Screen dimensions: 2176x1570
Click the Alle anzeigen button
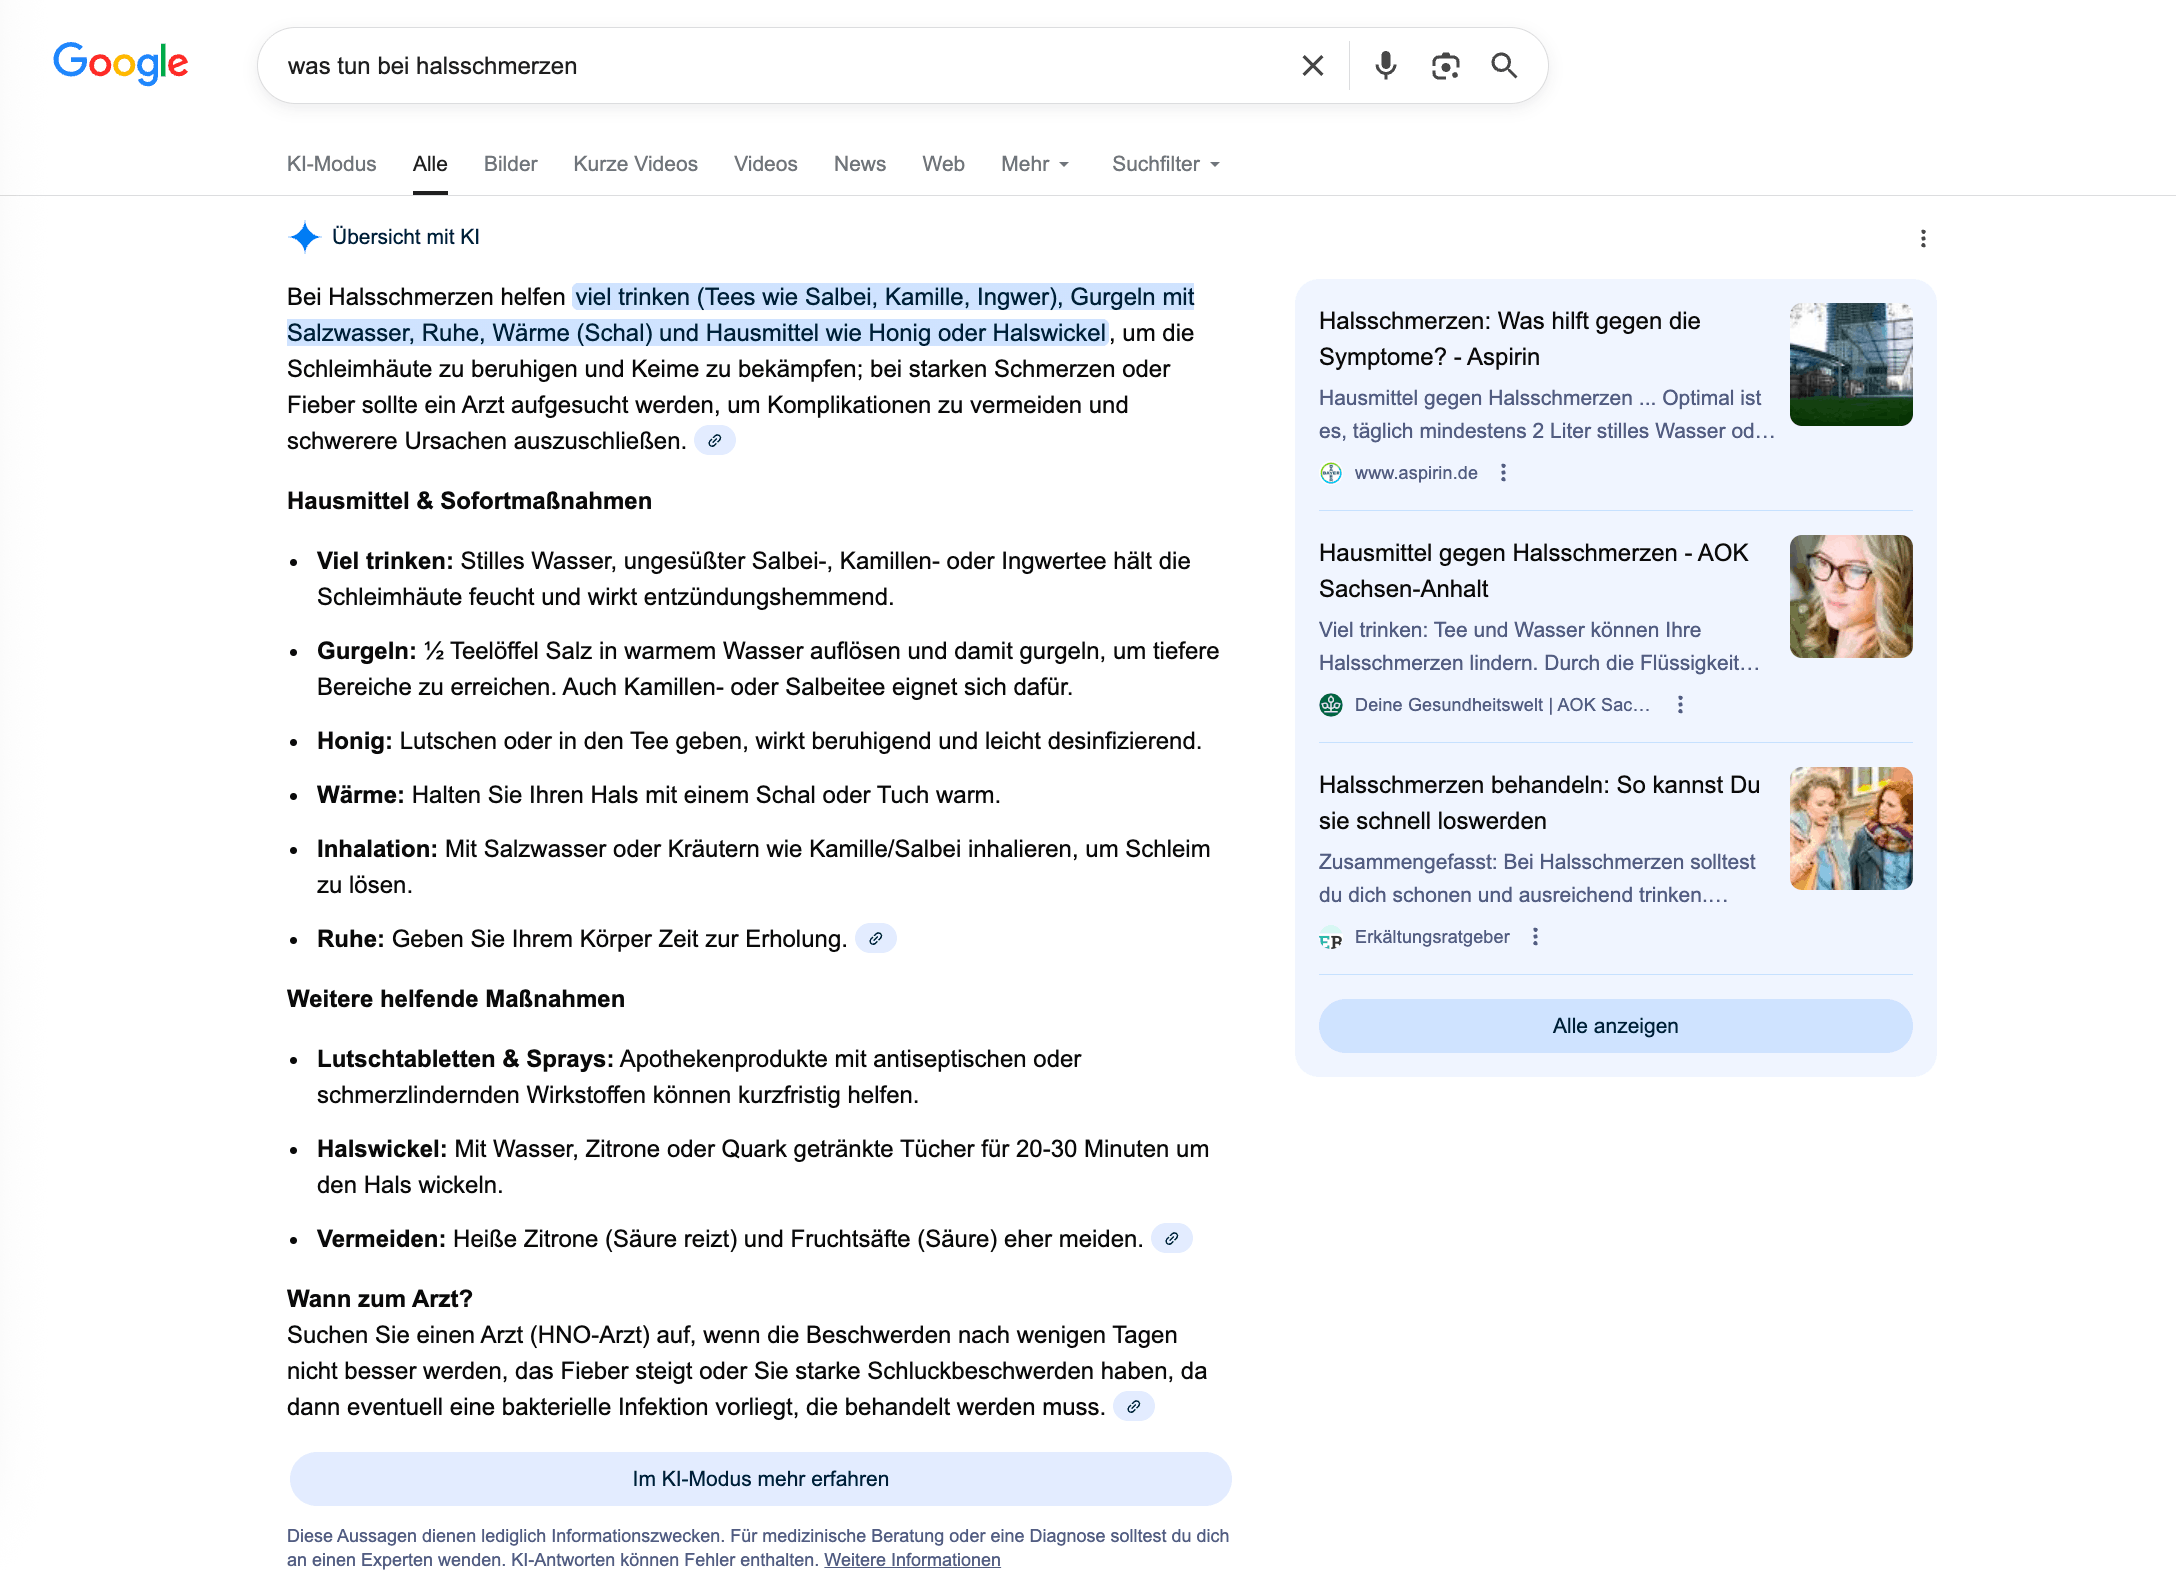[x=1614, y=1025]
